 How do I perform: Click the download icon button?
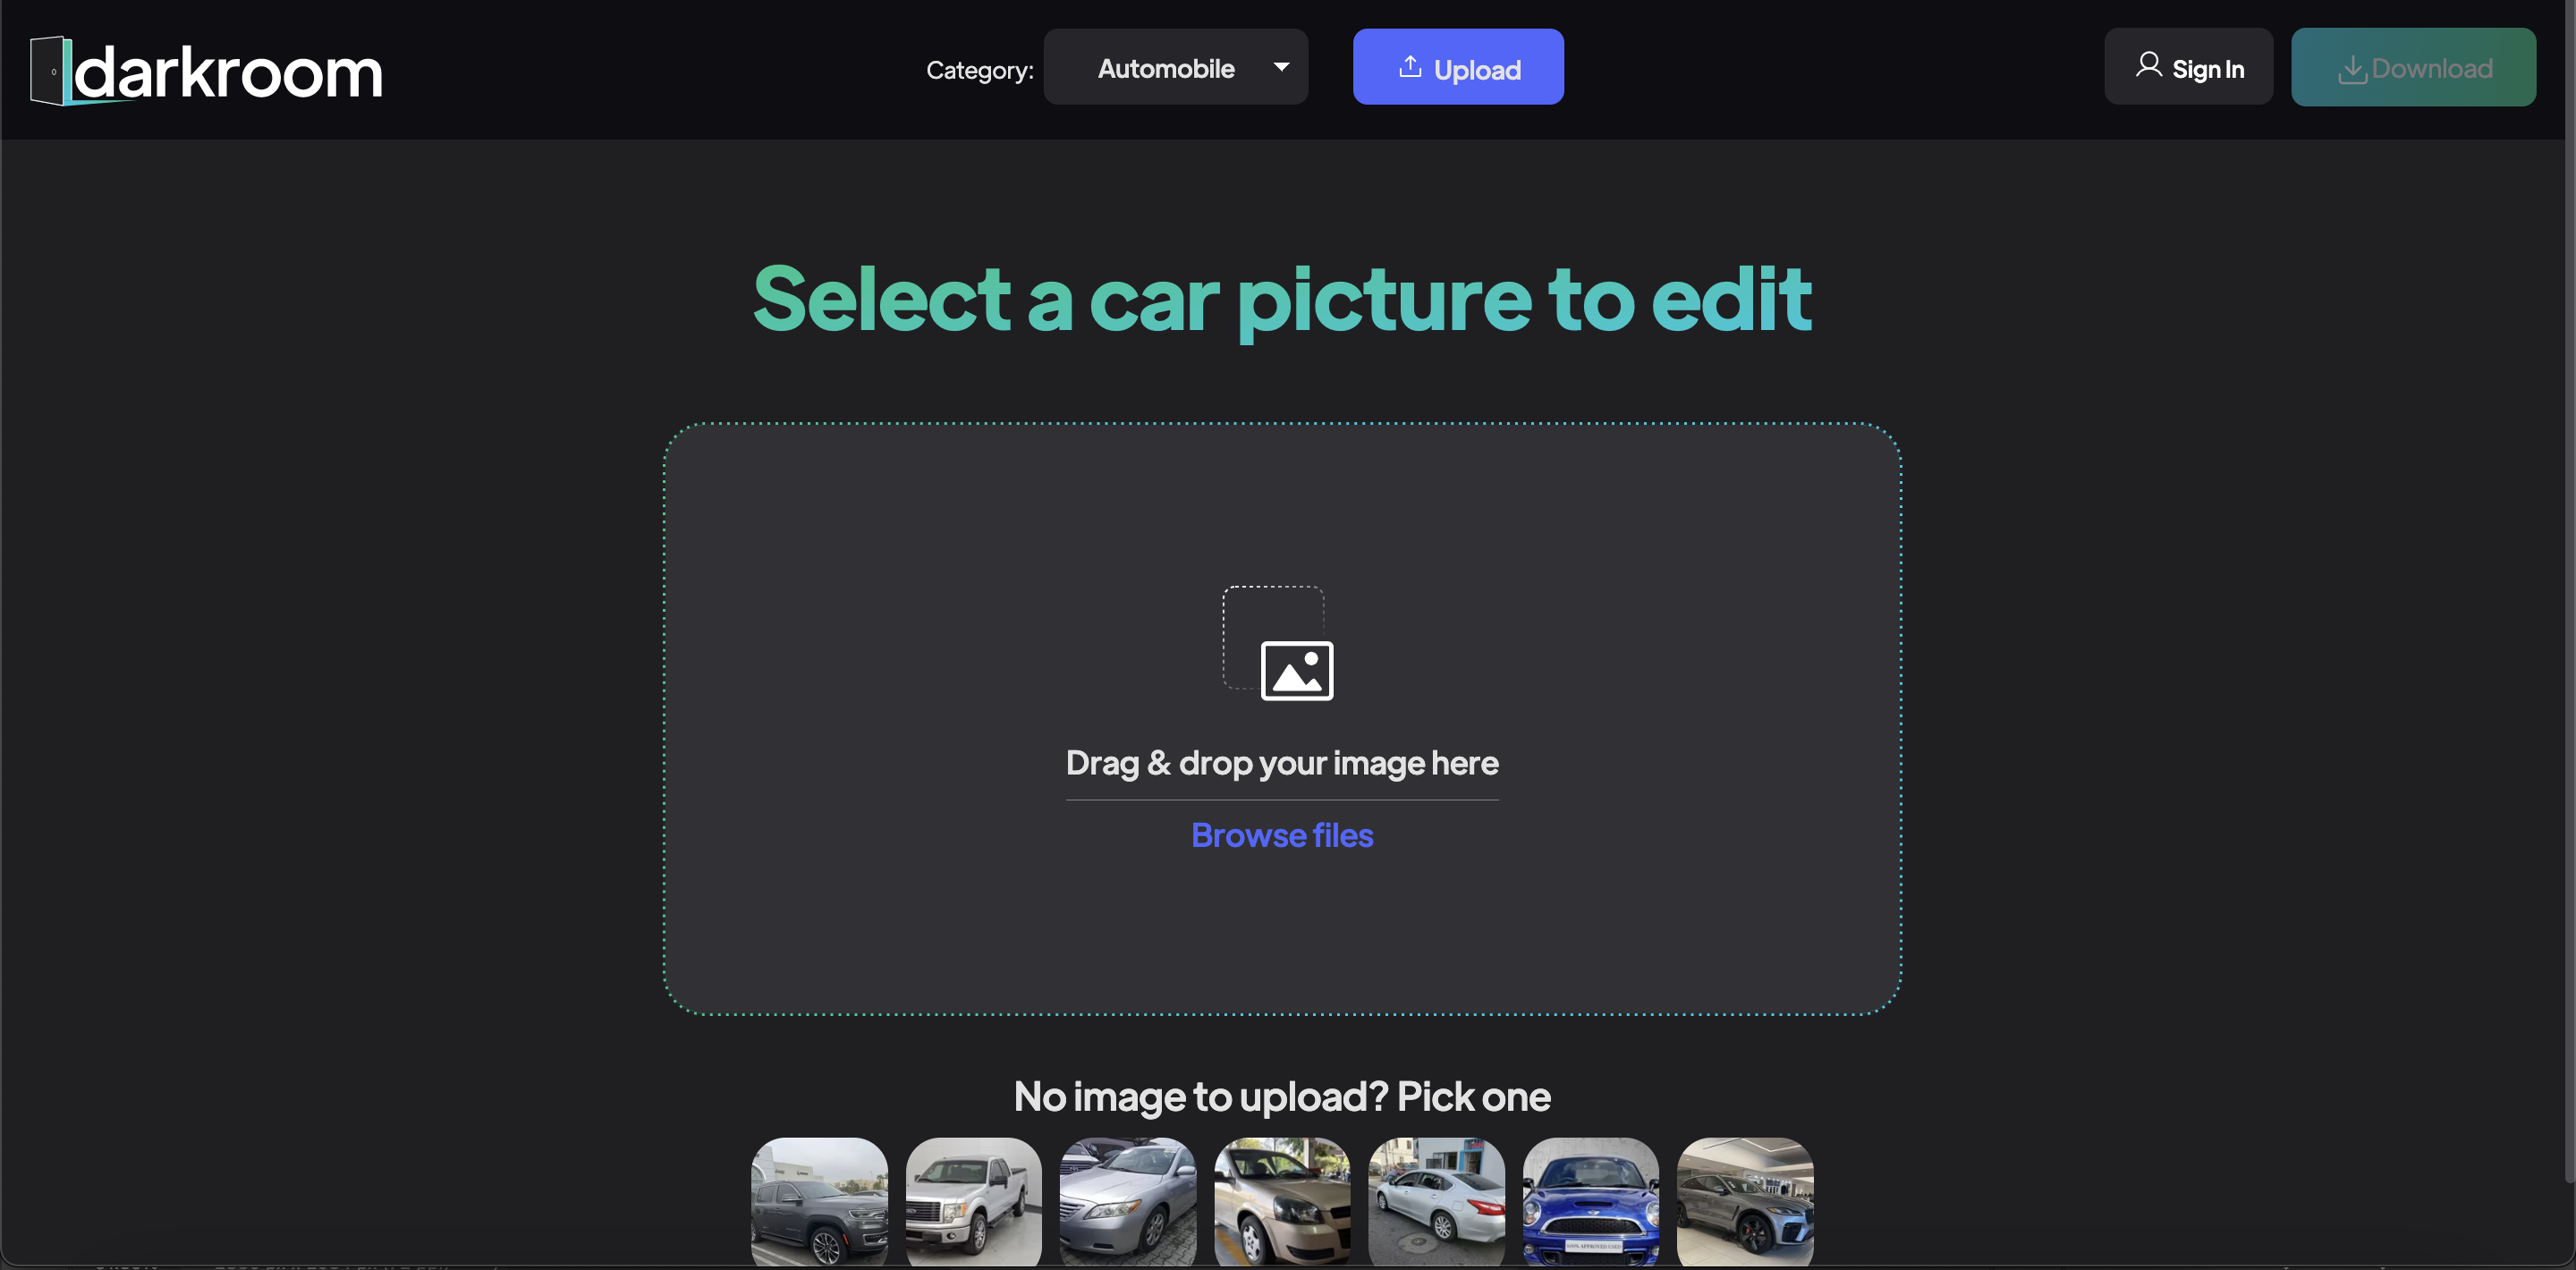click(x=2351, y=65)
